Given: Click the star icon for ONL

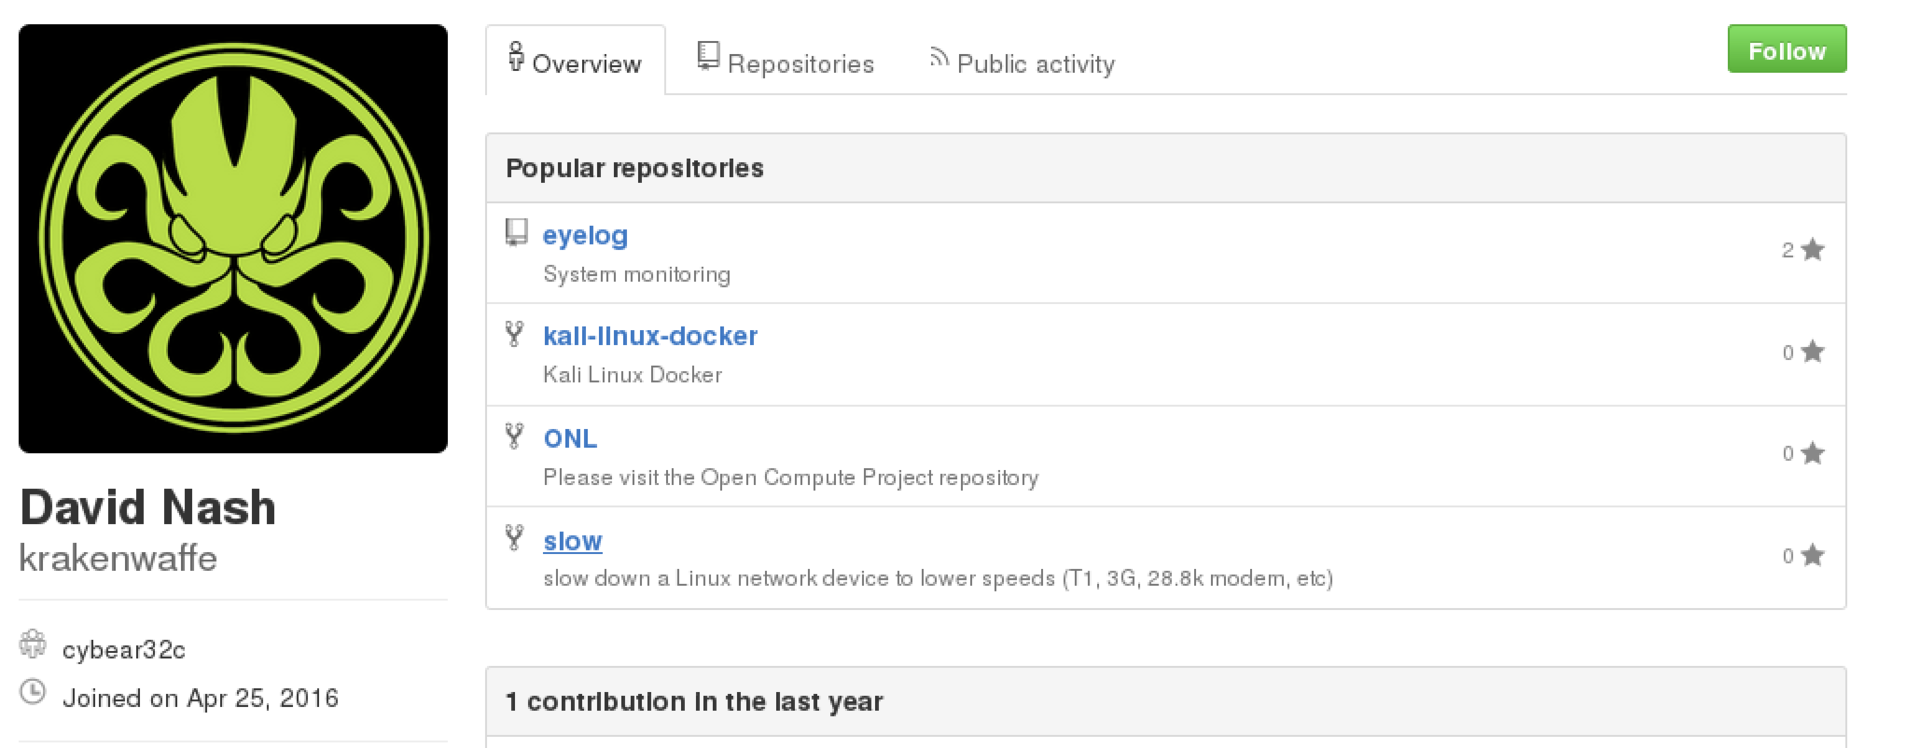Looking at the screenshot, I should (x=1812, y=454).
